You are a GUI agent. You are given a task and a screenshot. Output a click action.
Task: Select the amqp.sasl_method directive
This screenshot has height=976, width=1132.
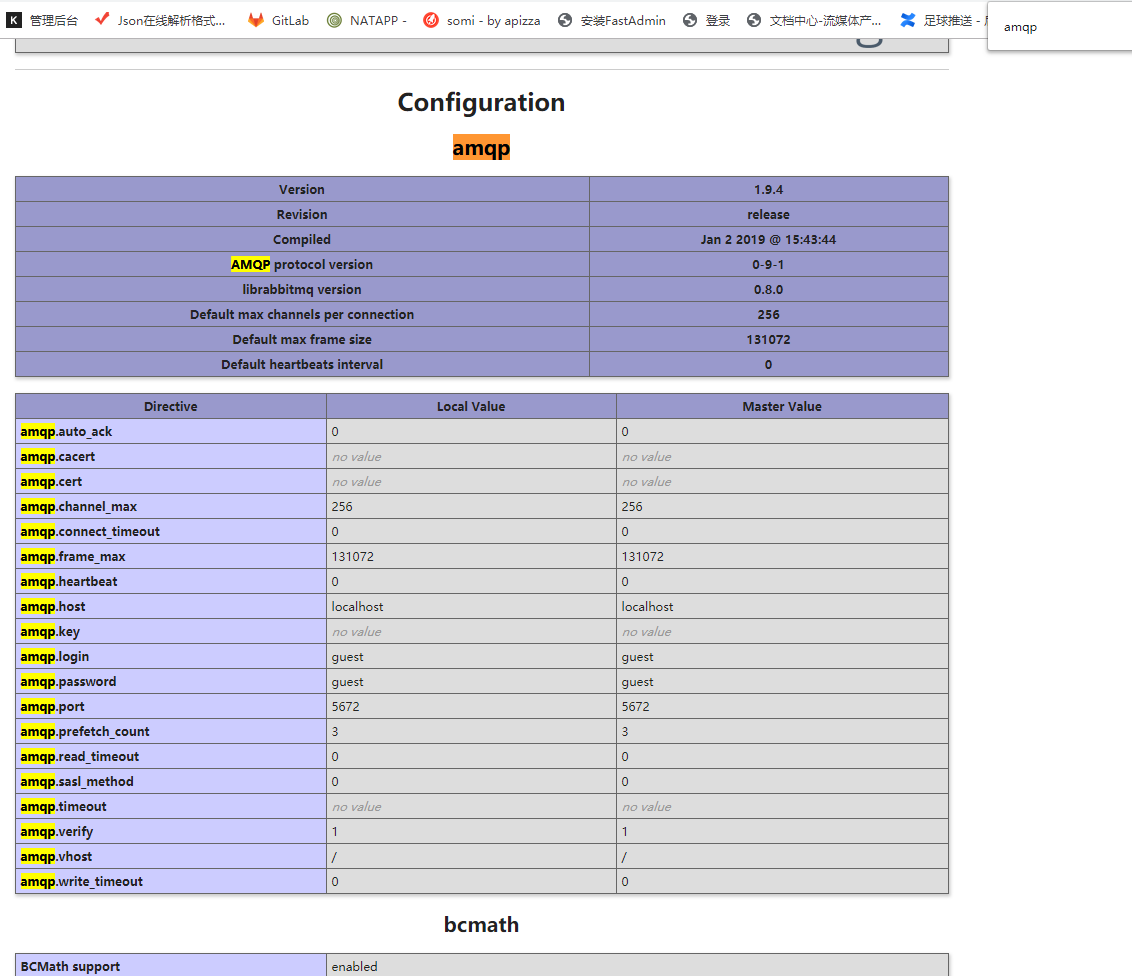coord(77,781)
